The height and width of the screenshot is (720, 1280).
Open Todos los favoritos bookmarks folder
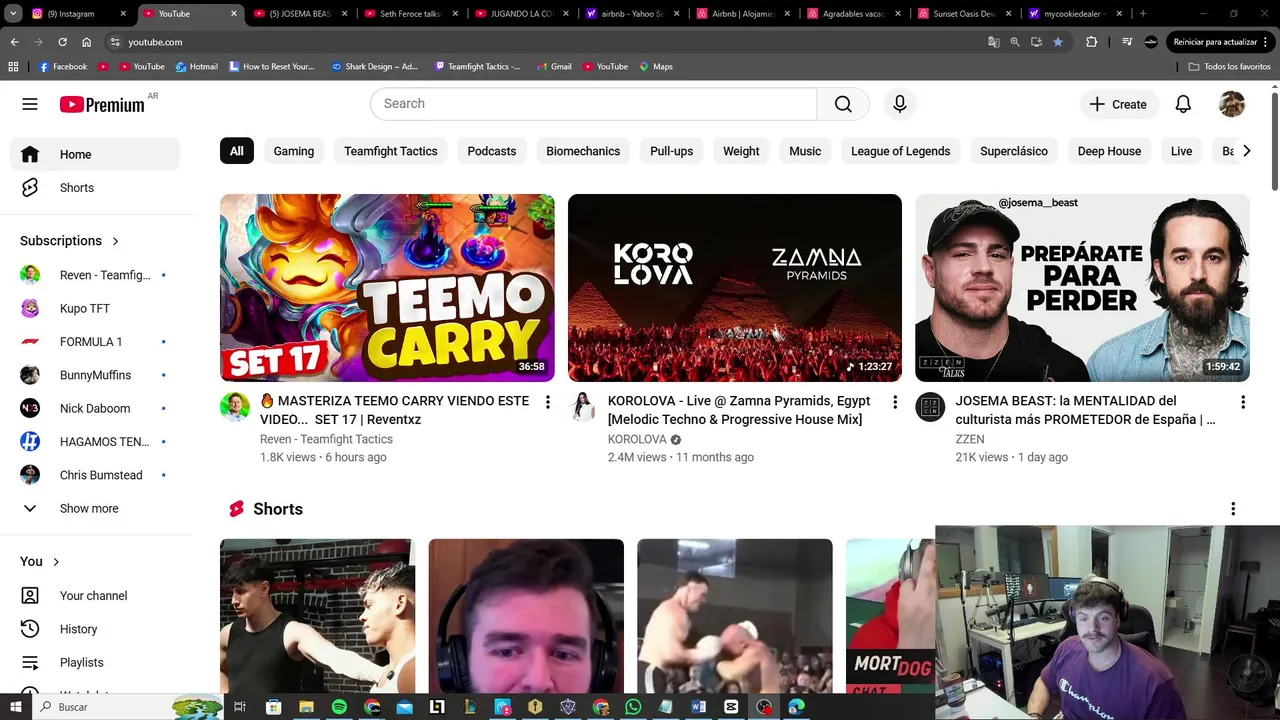[1229, 66]
